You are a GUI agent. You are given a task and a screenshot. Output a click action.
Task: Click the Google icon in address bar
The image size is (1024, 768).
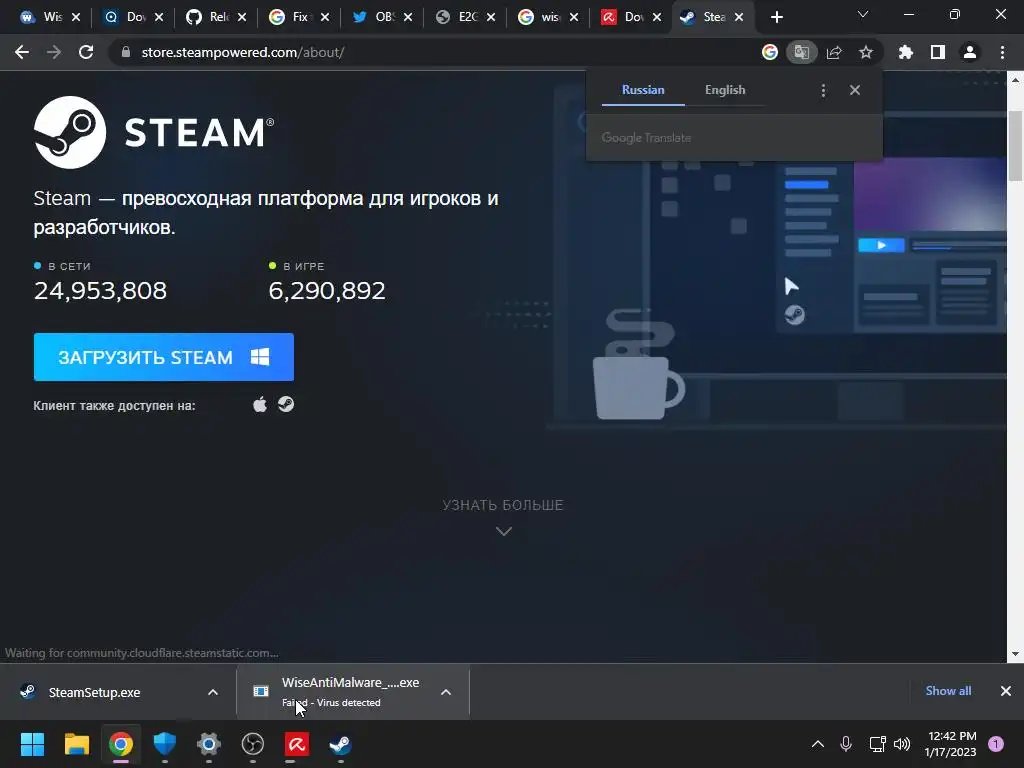click(770, 52)
